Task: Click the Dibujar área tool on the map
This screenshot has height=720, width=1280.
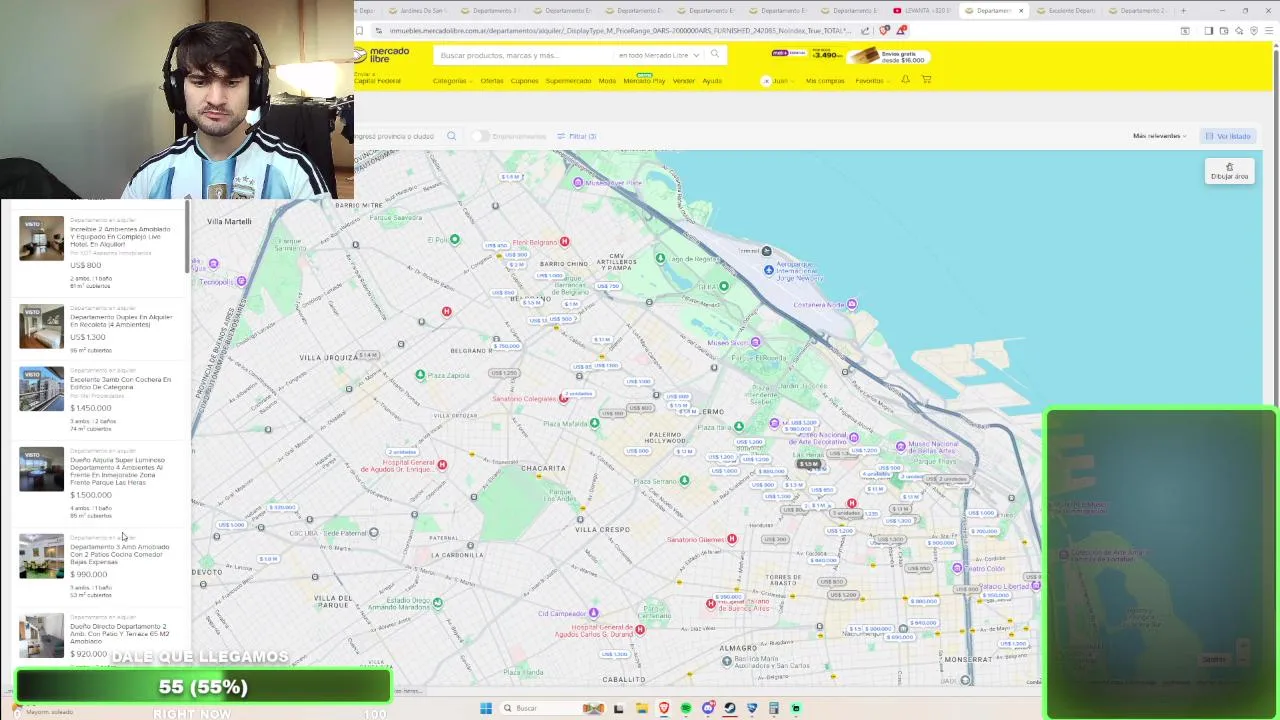Action: pyautogui.click(x=1229, y=171)
